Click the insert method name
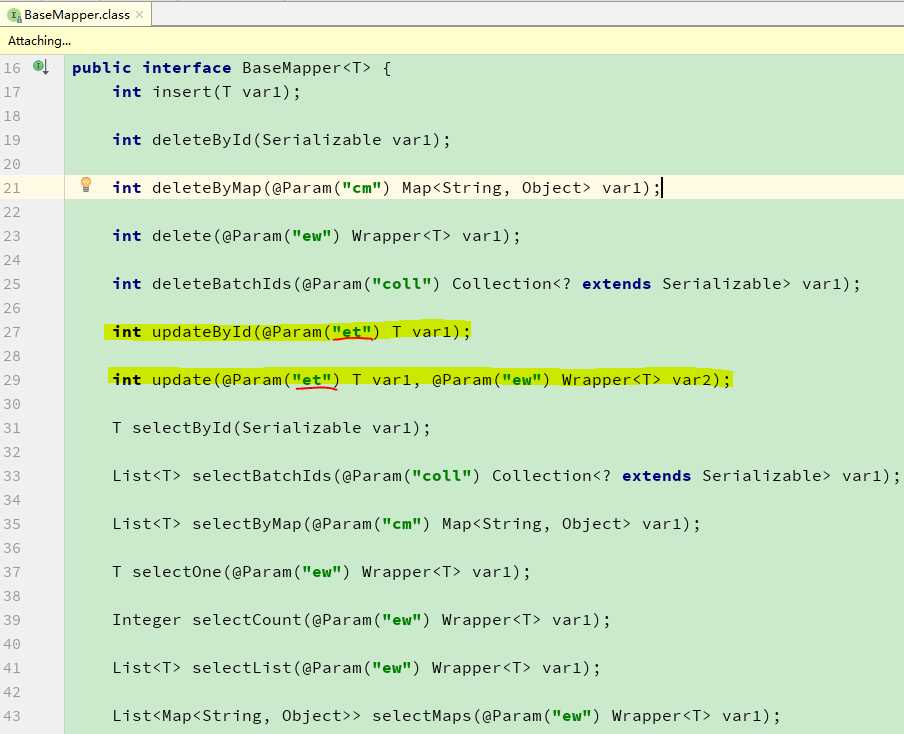The width and height of the screenshot is (904, 734). tap(177, 92)
